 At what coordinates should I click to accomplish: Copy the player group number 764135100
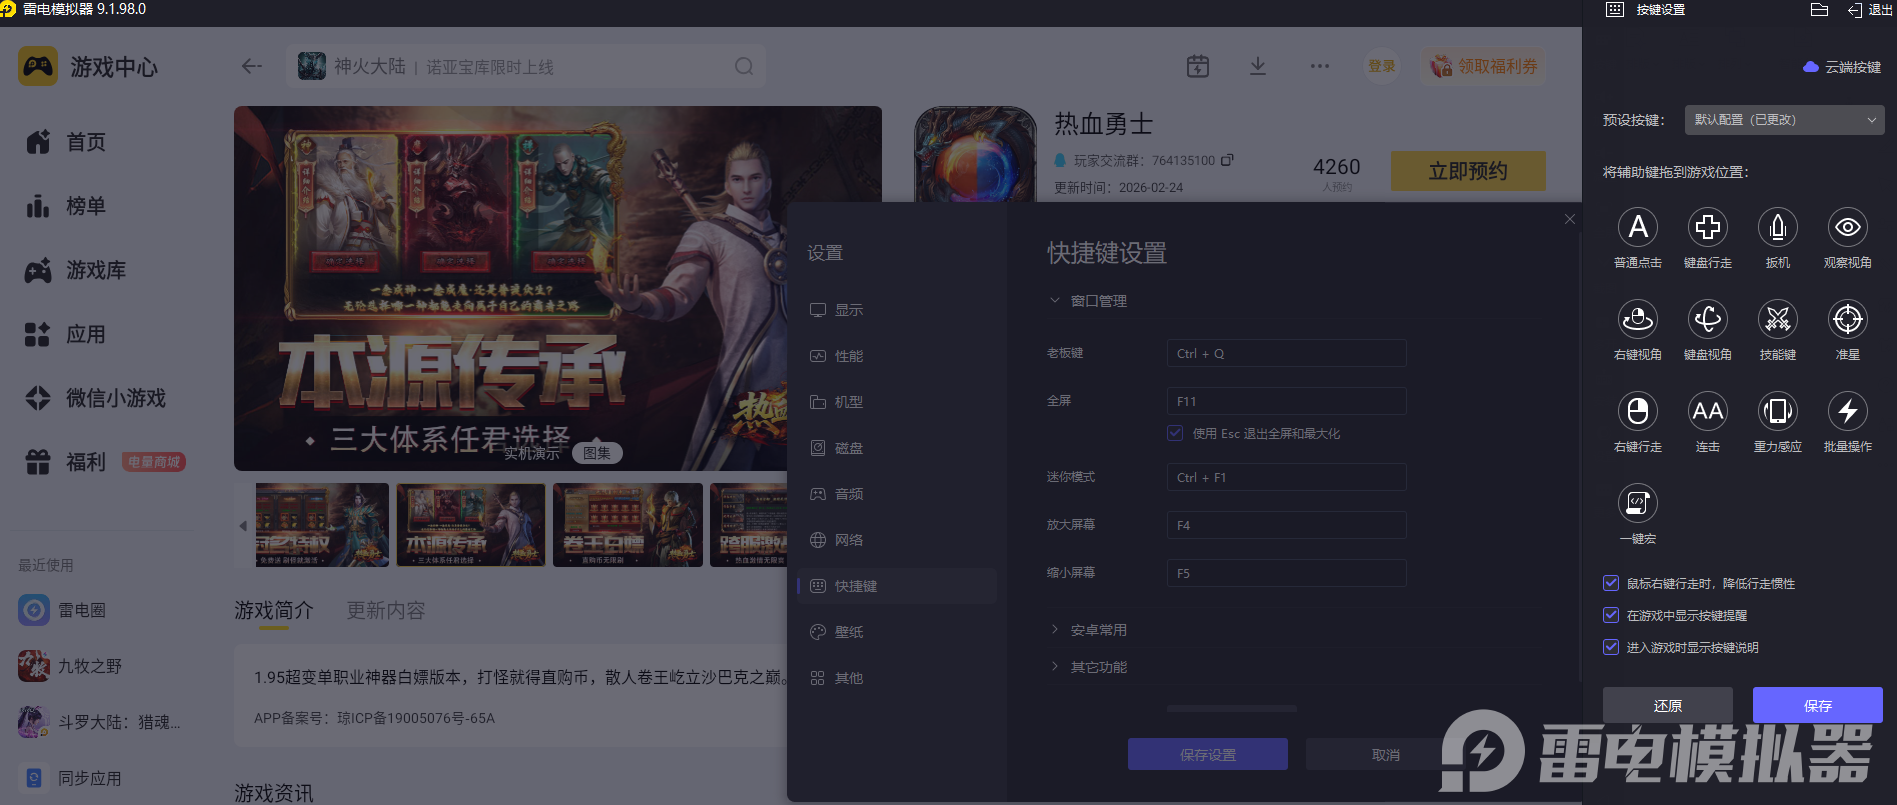(1227, 160)
